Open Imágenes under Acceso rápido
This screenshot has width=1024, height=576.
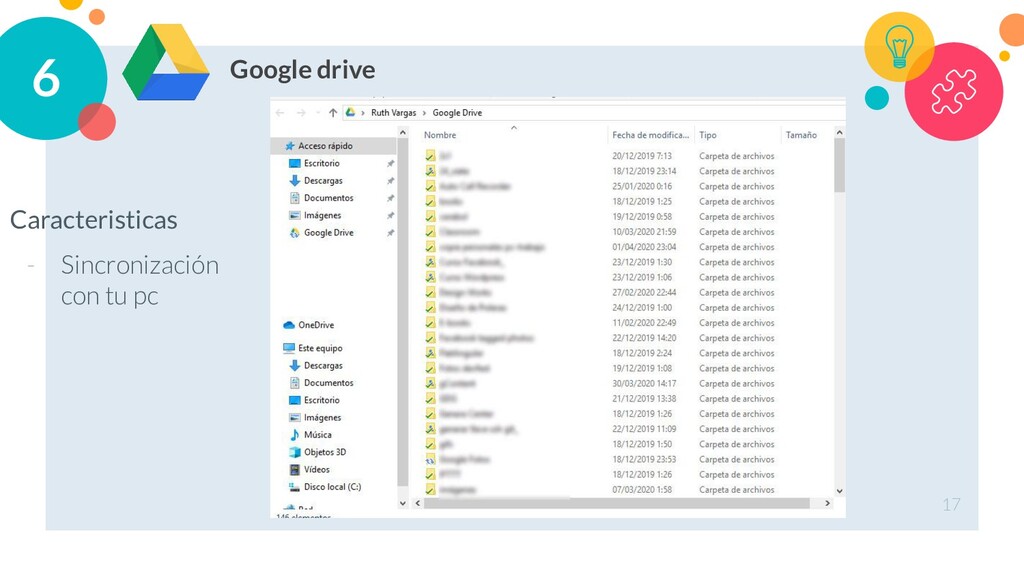322,215
